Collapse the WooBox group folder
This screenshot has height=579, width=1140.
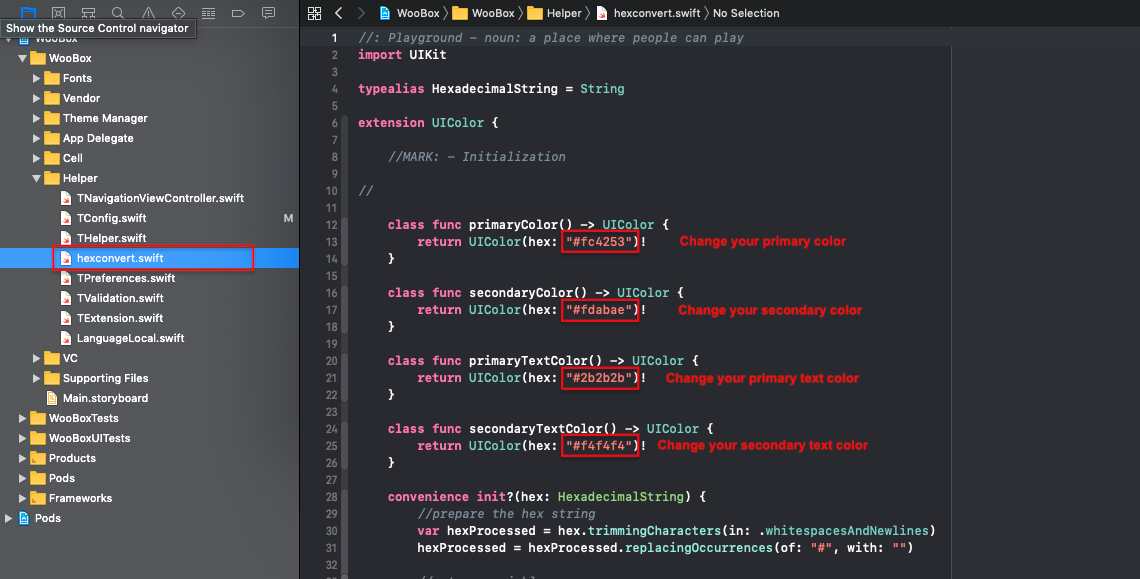(23, 58)
